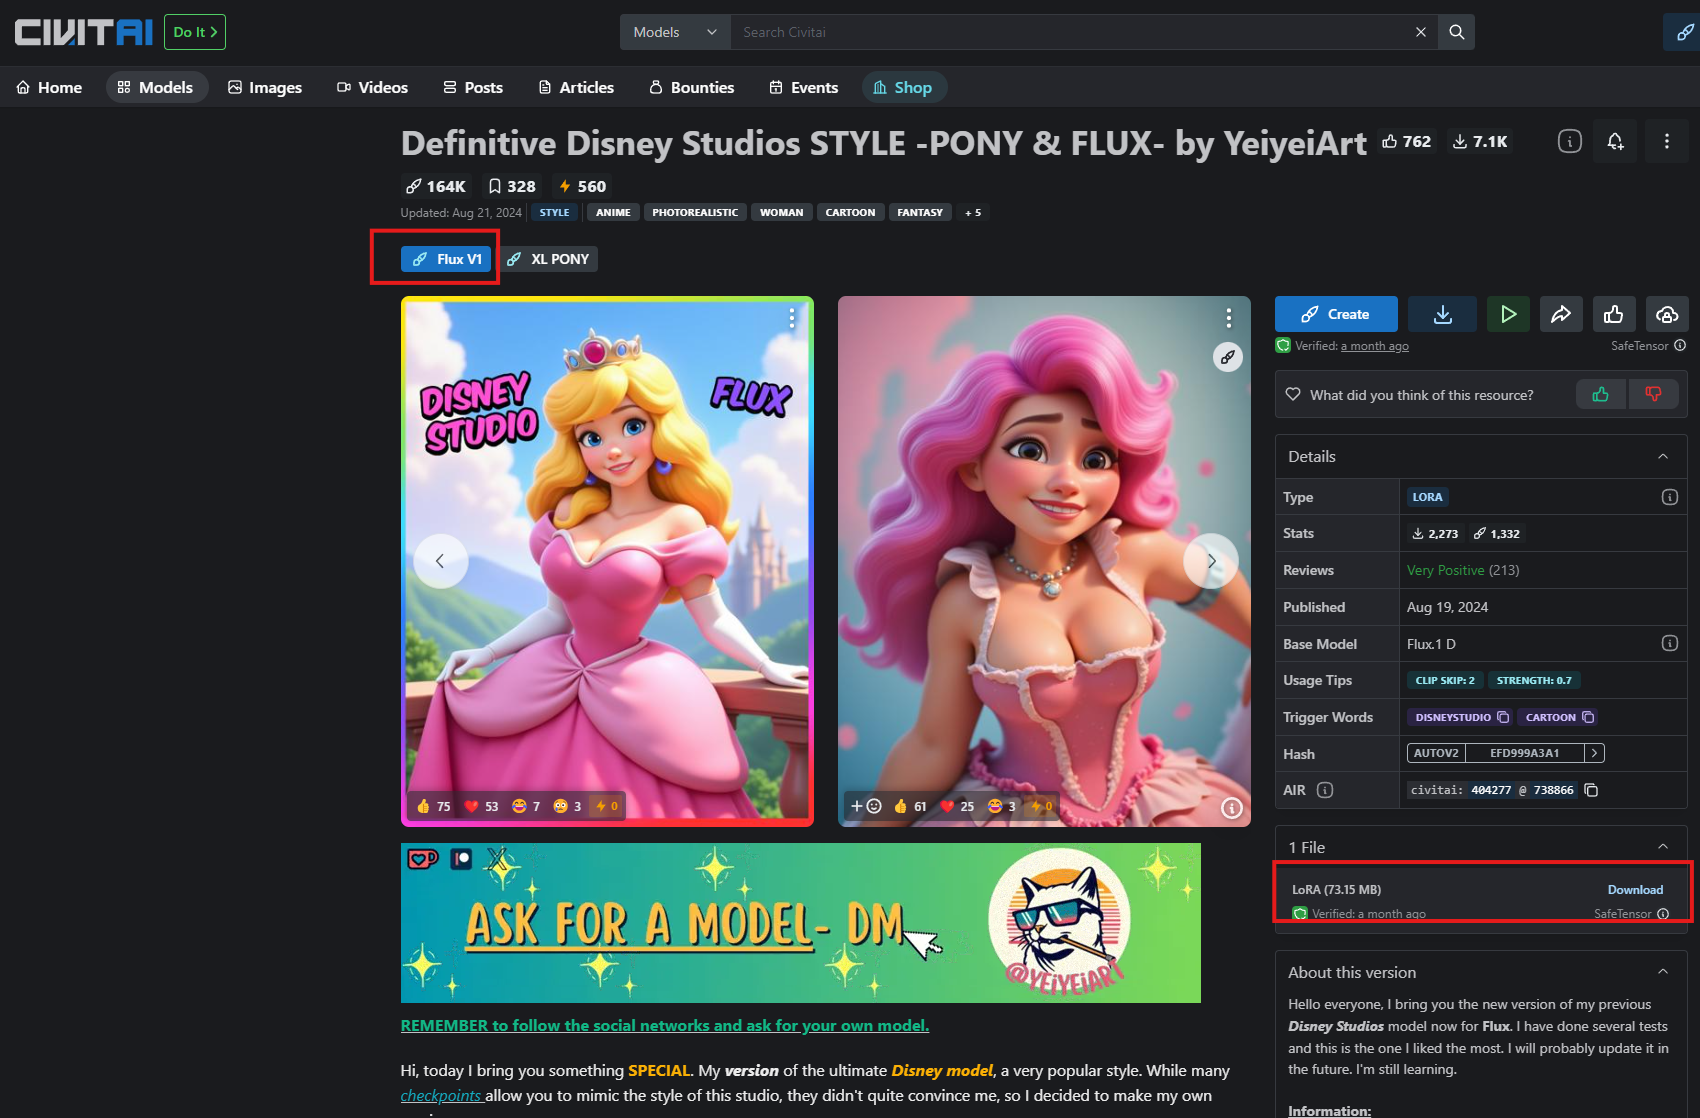Click the CARTOON tag
1700x1118 pixels.
tap(850, 212)
